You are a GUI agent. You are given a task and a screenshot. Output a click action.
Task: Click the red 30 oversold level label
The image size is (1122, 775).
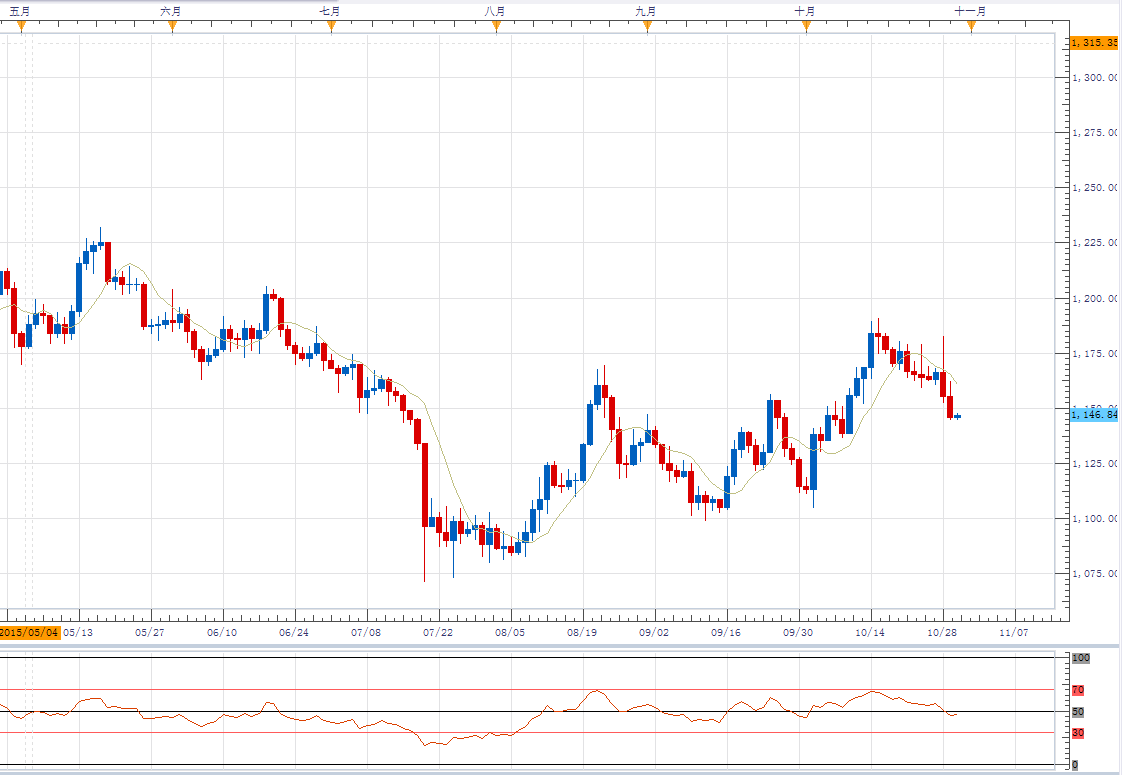point(1078,733)
